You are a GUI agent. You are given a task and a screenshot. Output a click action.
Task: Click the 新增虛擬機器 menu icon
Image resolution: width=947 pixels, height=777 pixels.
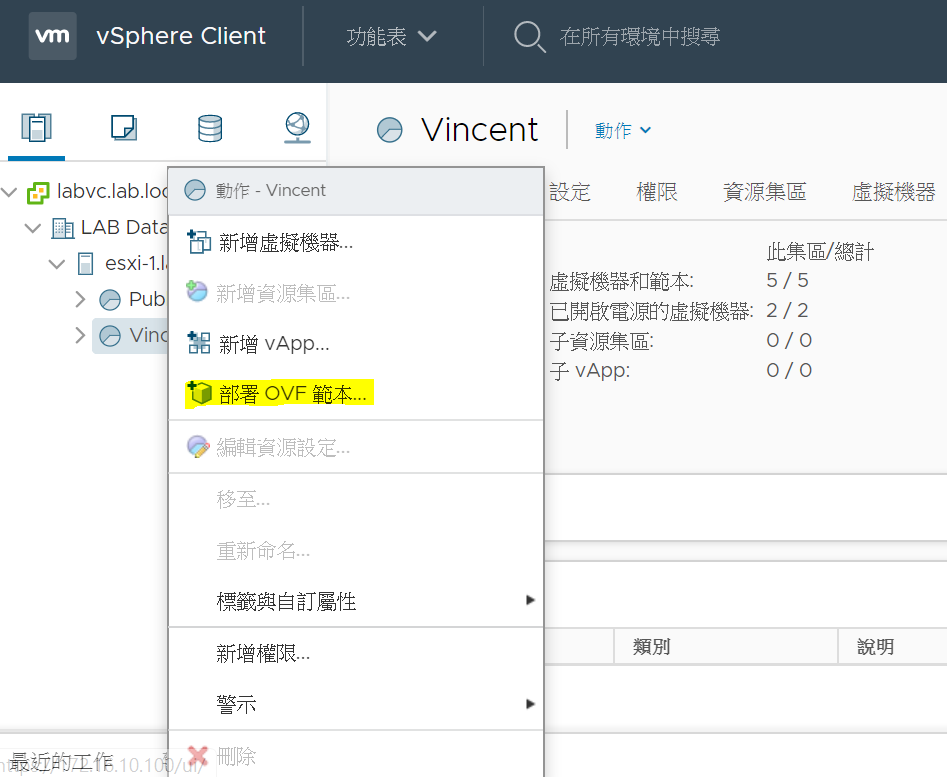pyautogui.click(x=199, y=242)
